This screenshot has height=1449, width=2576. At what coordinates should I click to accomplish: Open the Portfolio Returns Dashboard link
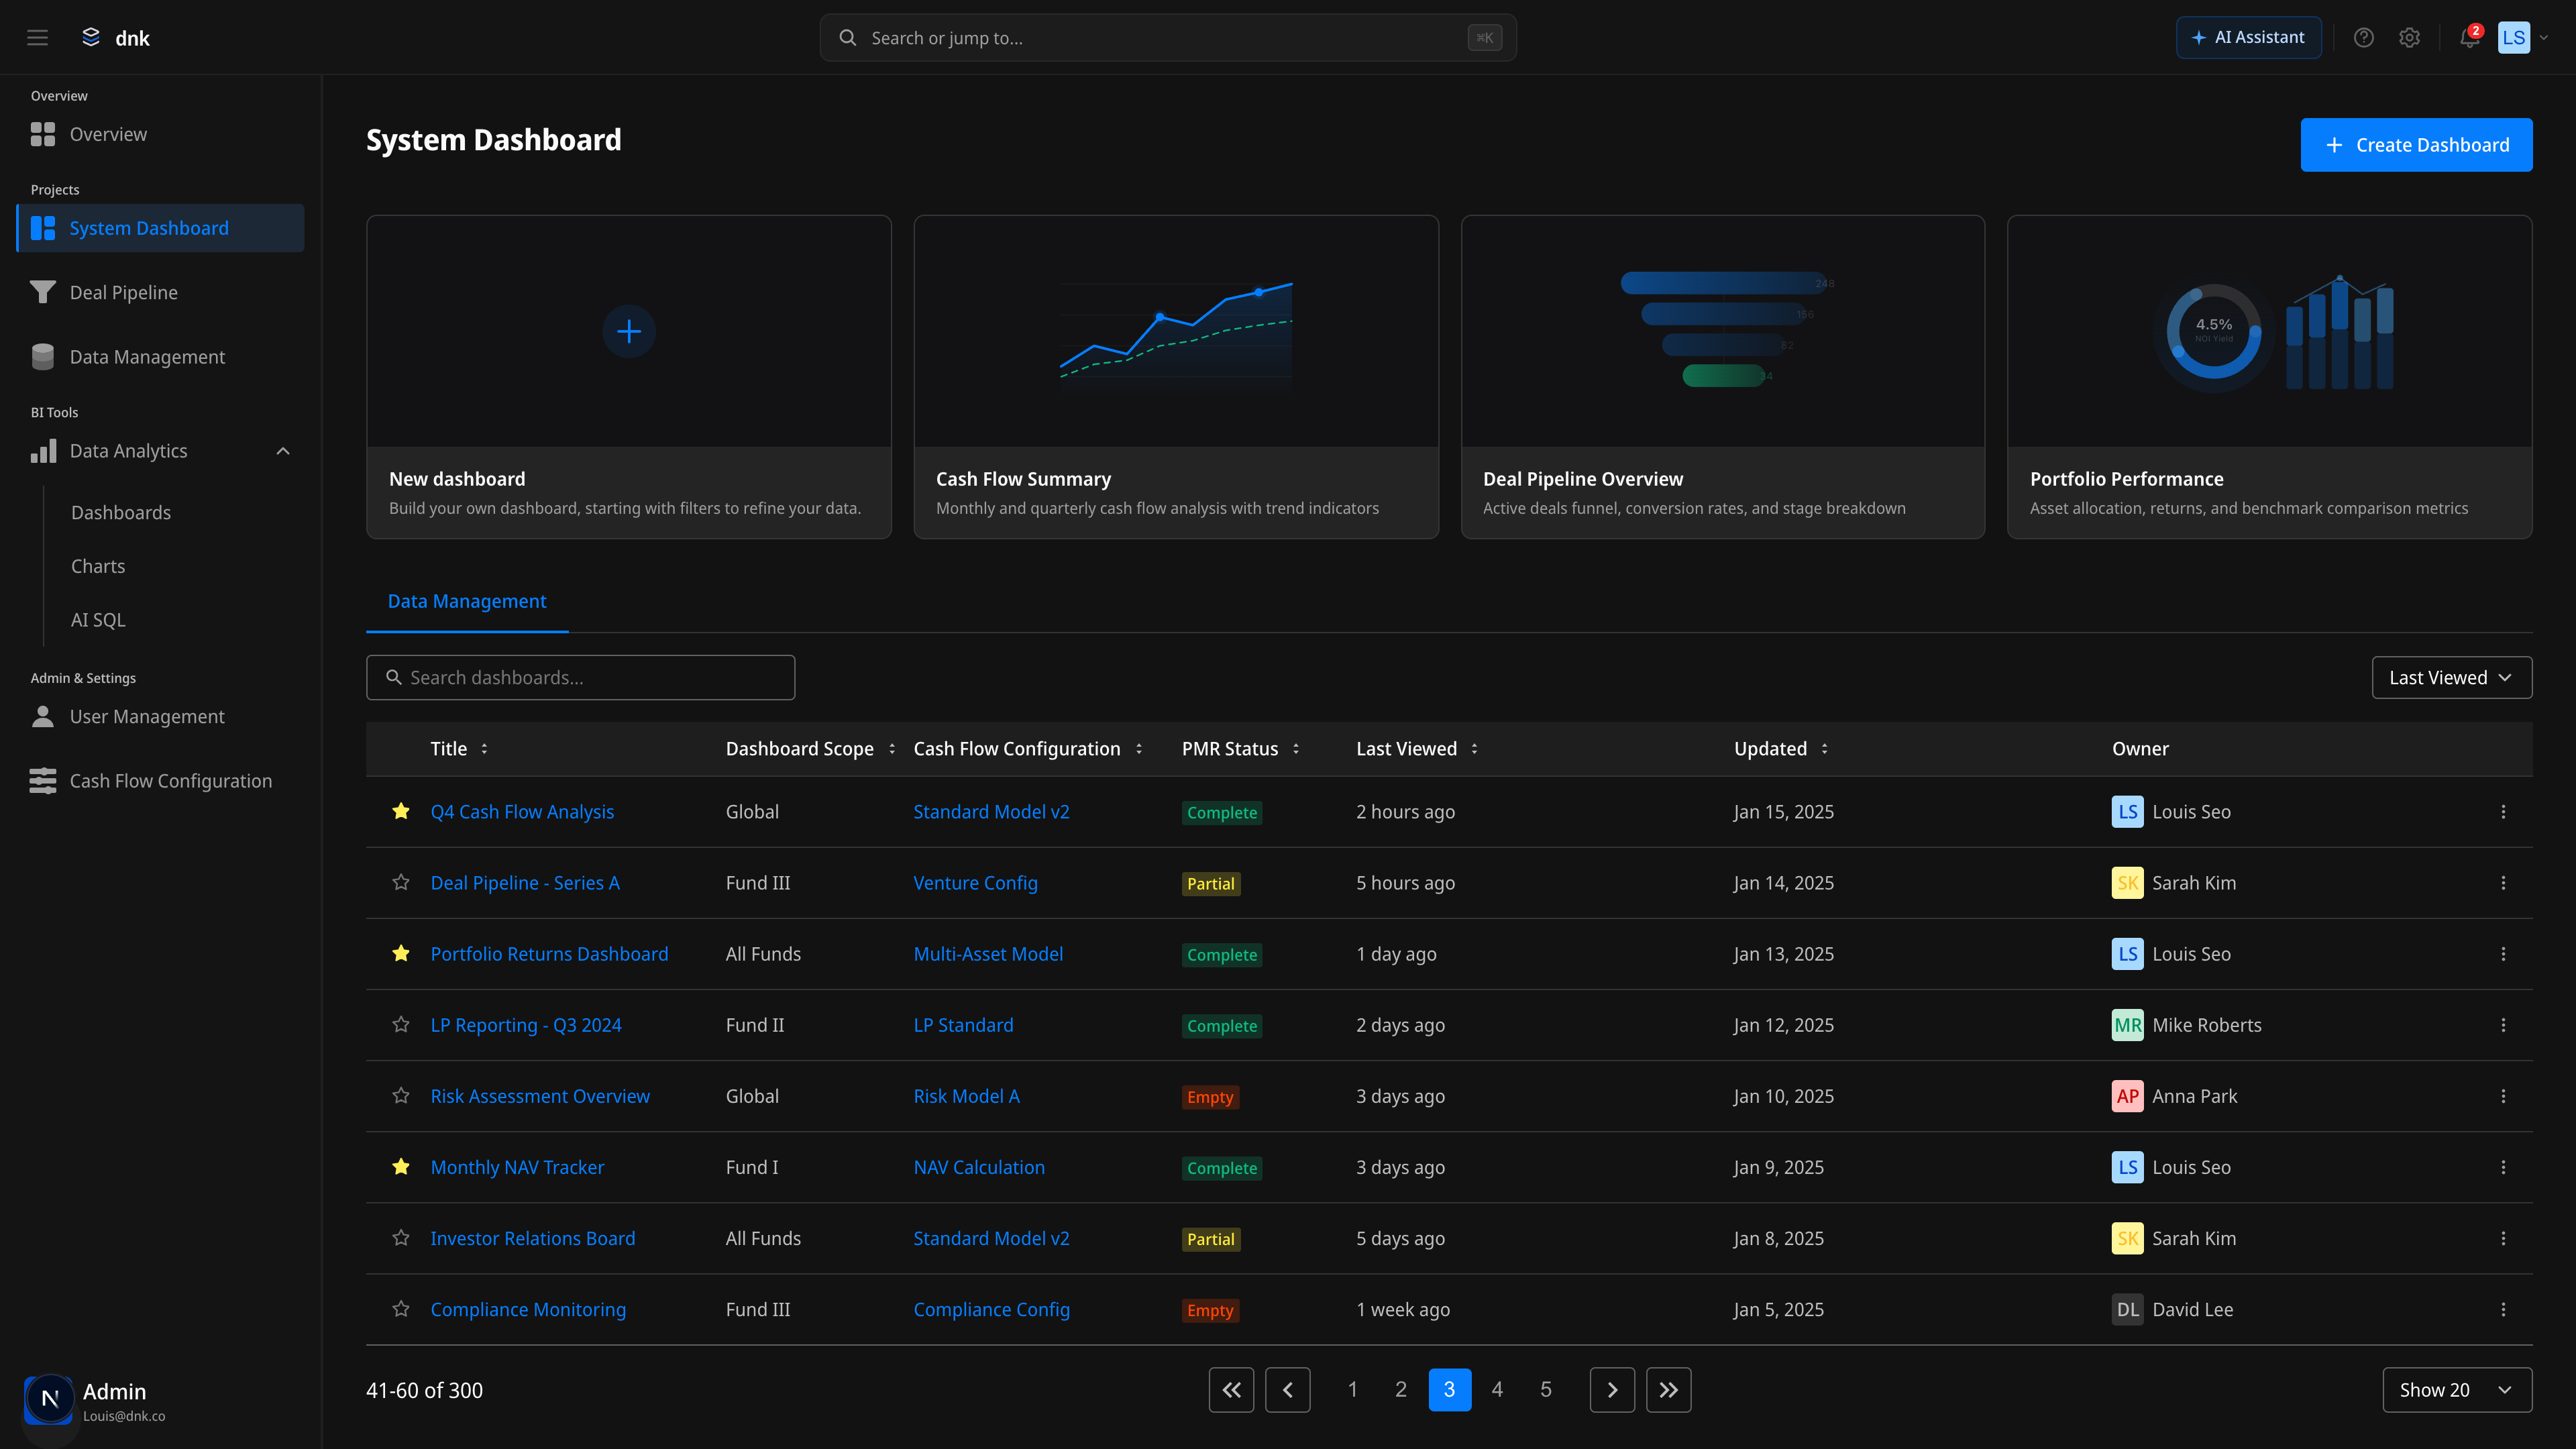click(549, 954)
